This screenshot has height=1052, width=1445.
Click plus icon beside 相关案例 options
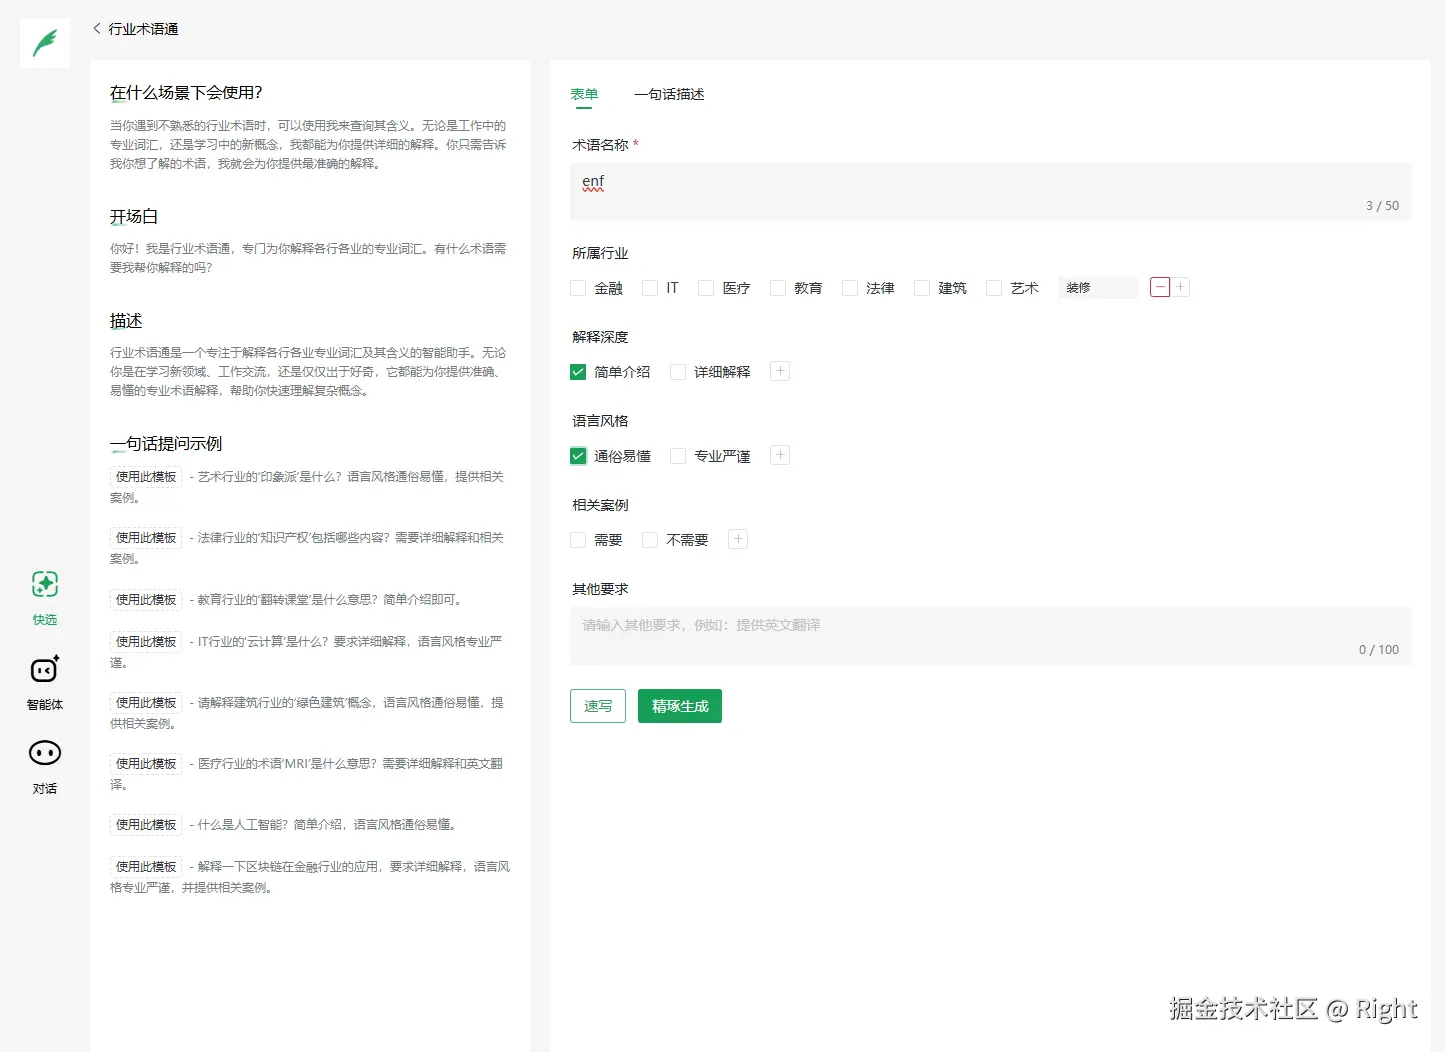(x=737, y=539)
